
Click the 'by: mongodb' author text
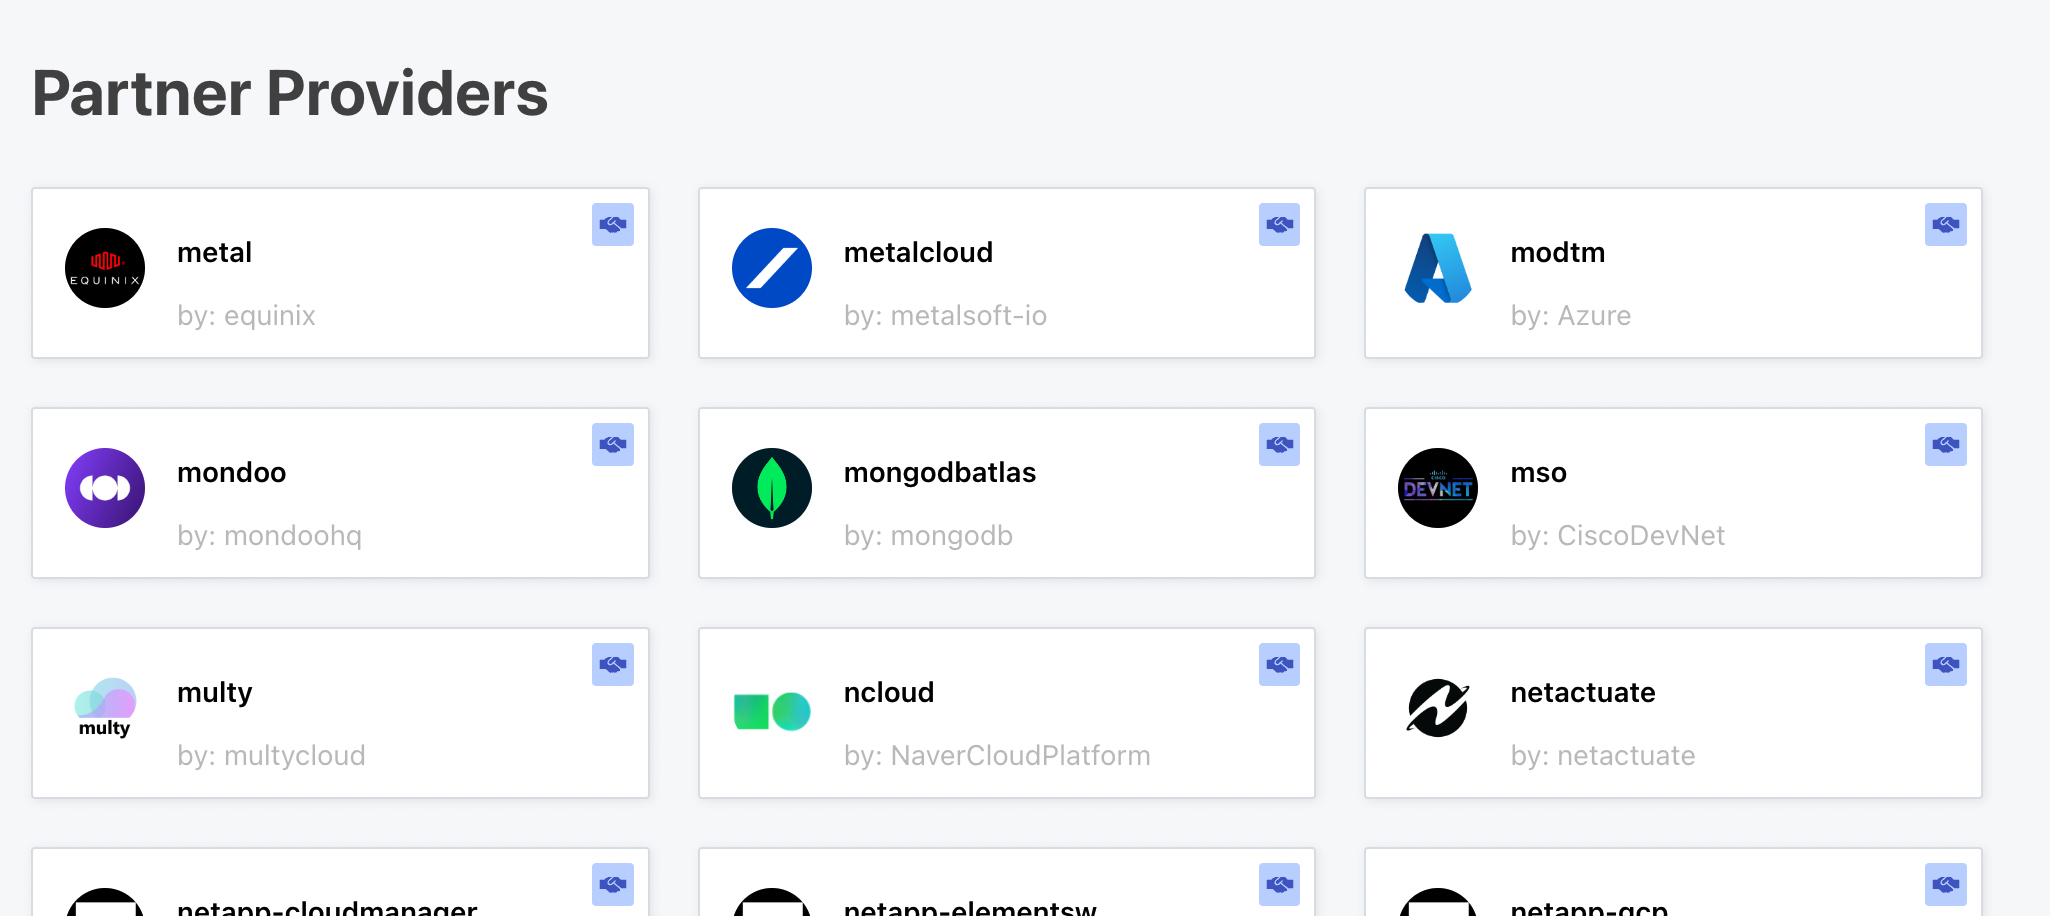point(928,536)
